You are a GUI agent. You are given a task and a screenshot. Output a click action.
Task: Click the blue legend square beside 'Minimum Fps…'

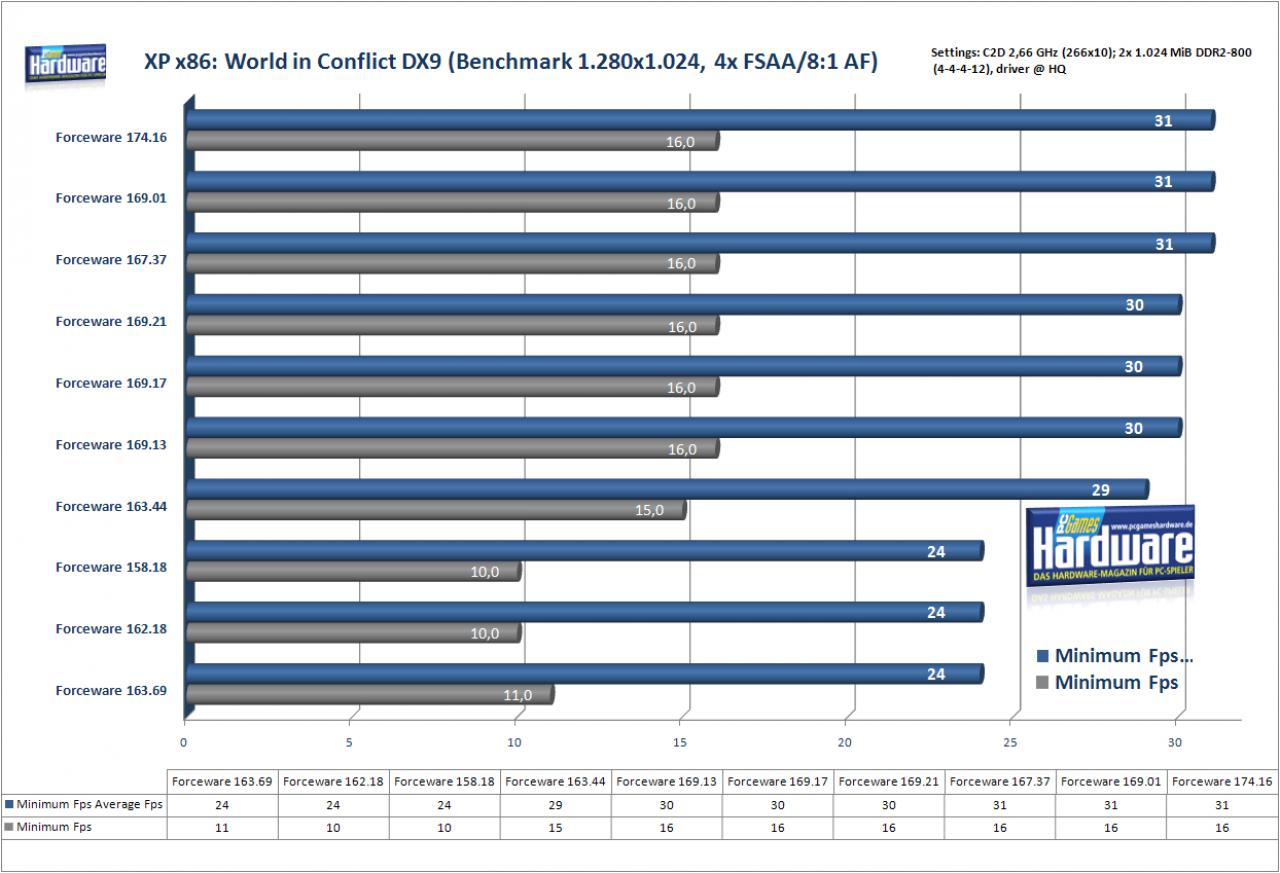click(x=1042, y=657)
